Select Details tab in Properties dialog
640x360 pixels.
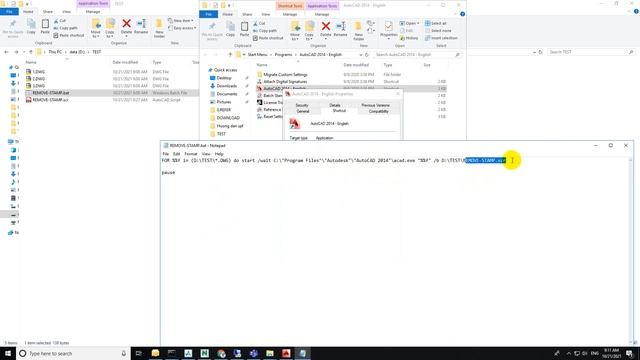pyautogui.click(x=335, y=105)
